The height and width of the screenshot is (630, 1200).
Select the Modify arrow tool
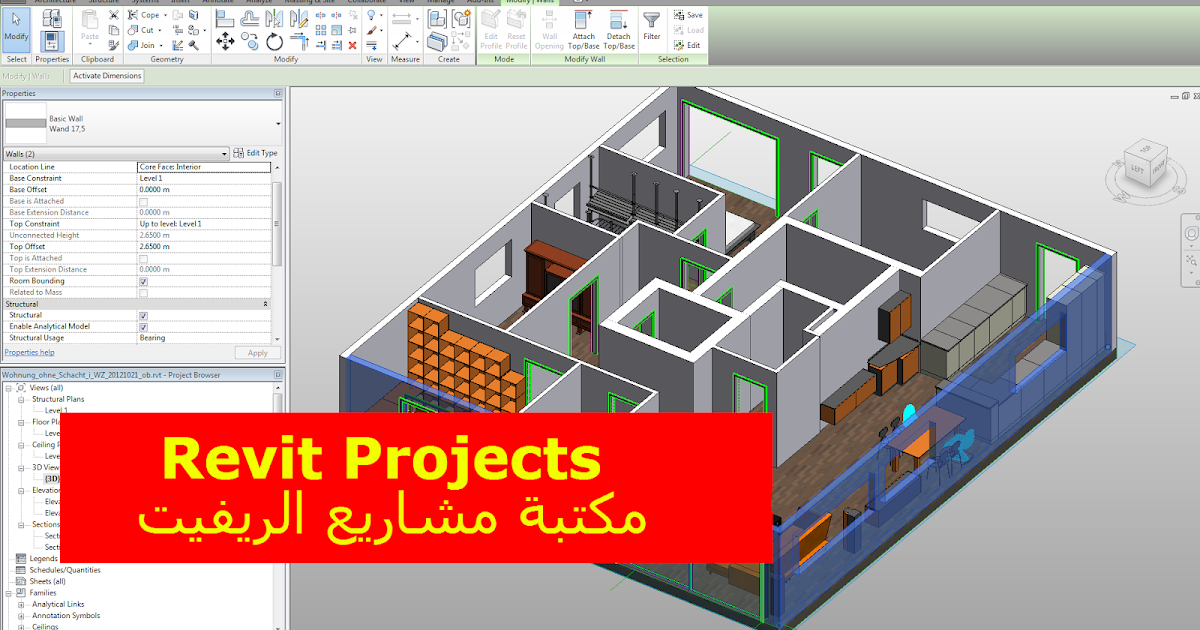click(16, 29)
